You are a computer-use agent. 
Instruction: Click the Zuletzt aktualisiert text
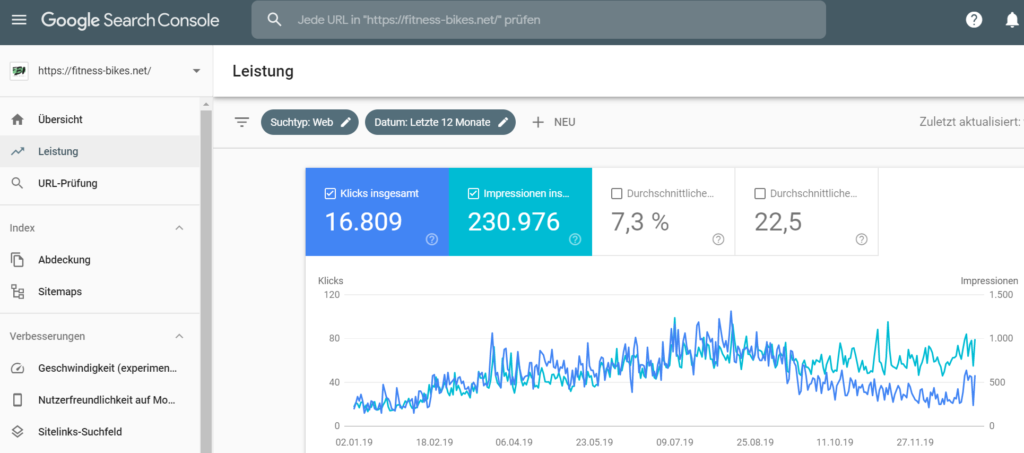tap(969, 122)
